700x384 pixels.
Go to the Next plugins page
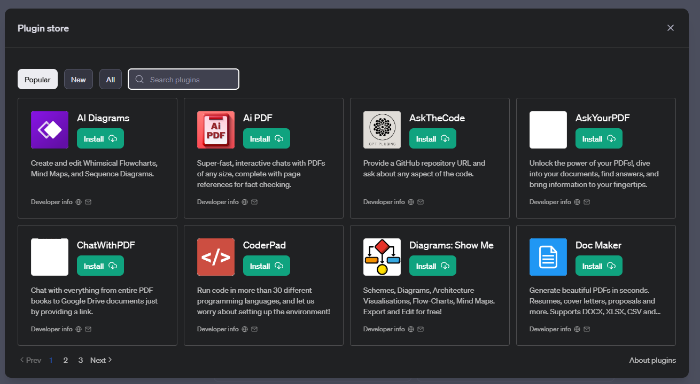pyautogui.click(x=101, y=360)
